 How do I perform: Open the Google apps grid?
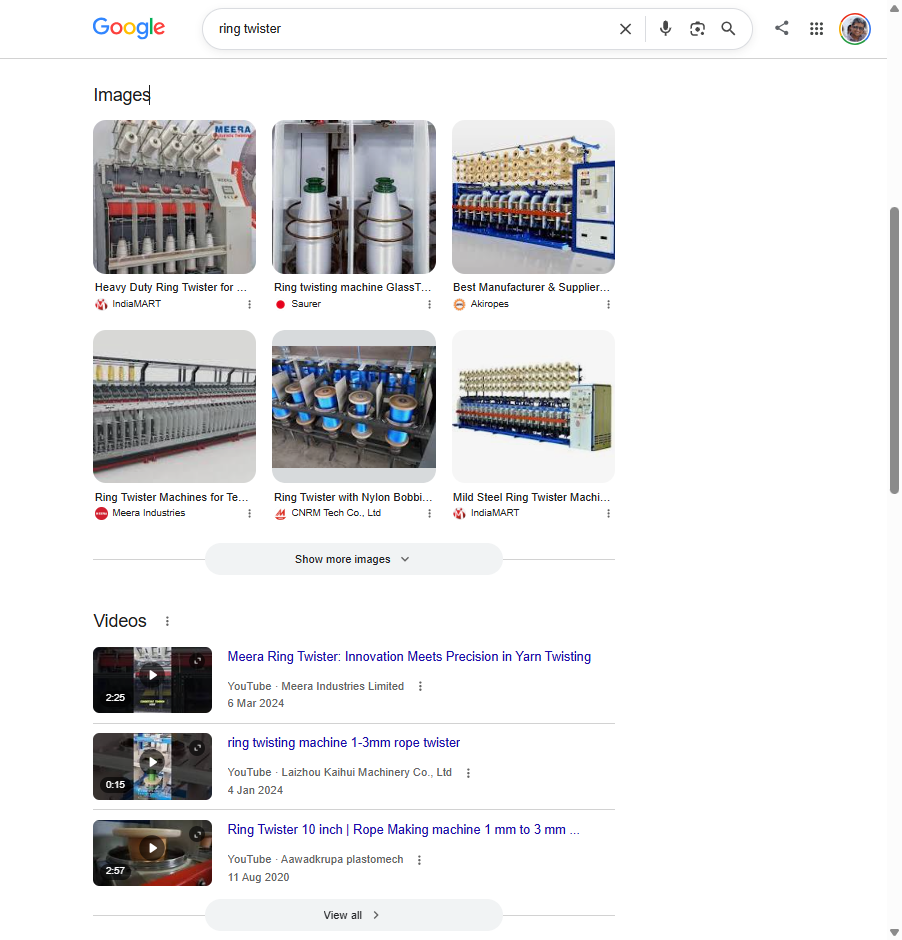pos(816,29)
